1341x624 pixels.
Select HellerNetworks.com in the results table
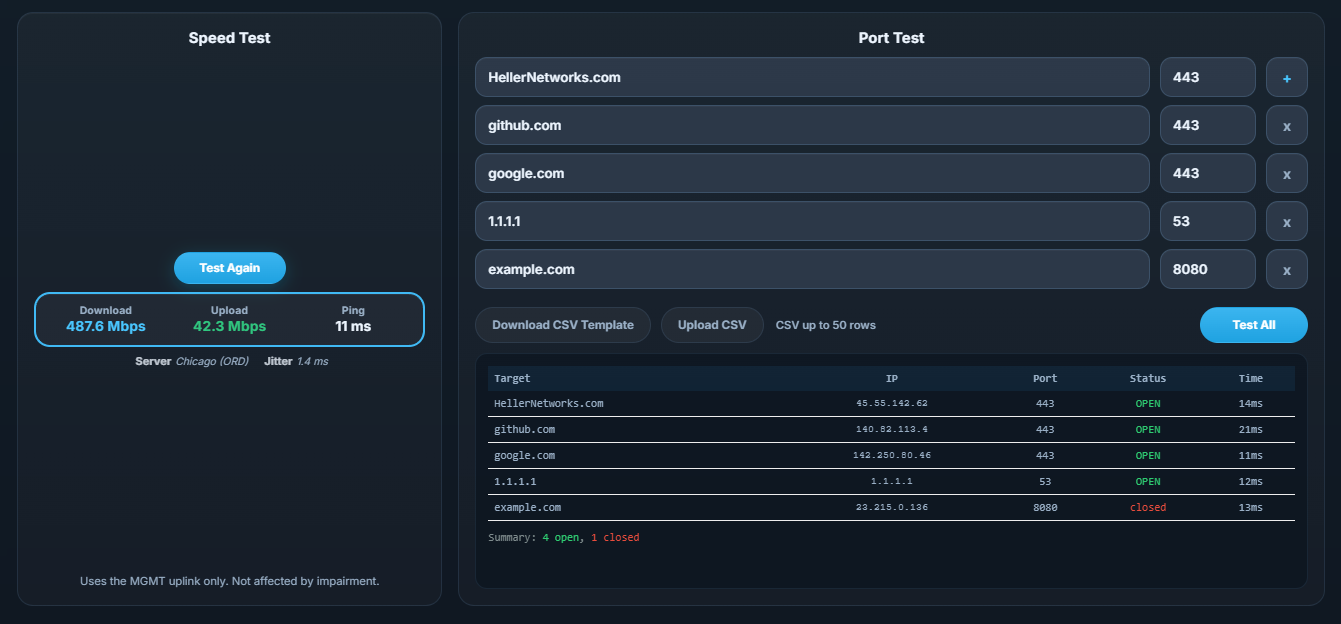tap(549, 403)
